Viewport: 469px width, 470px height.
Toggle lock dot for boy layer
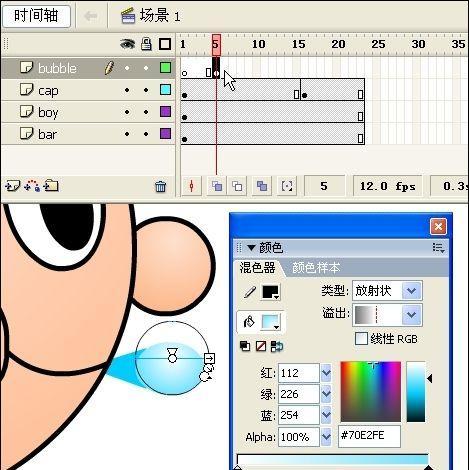coord(146,112)
